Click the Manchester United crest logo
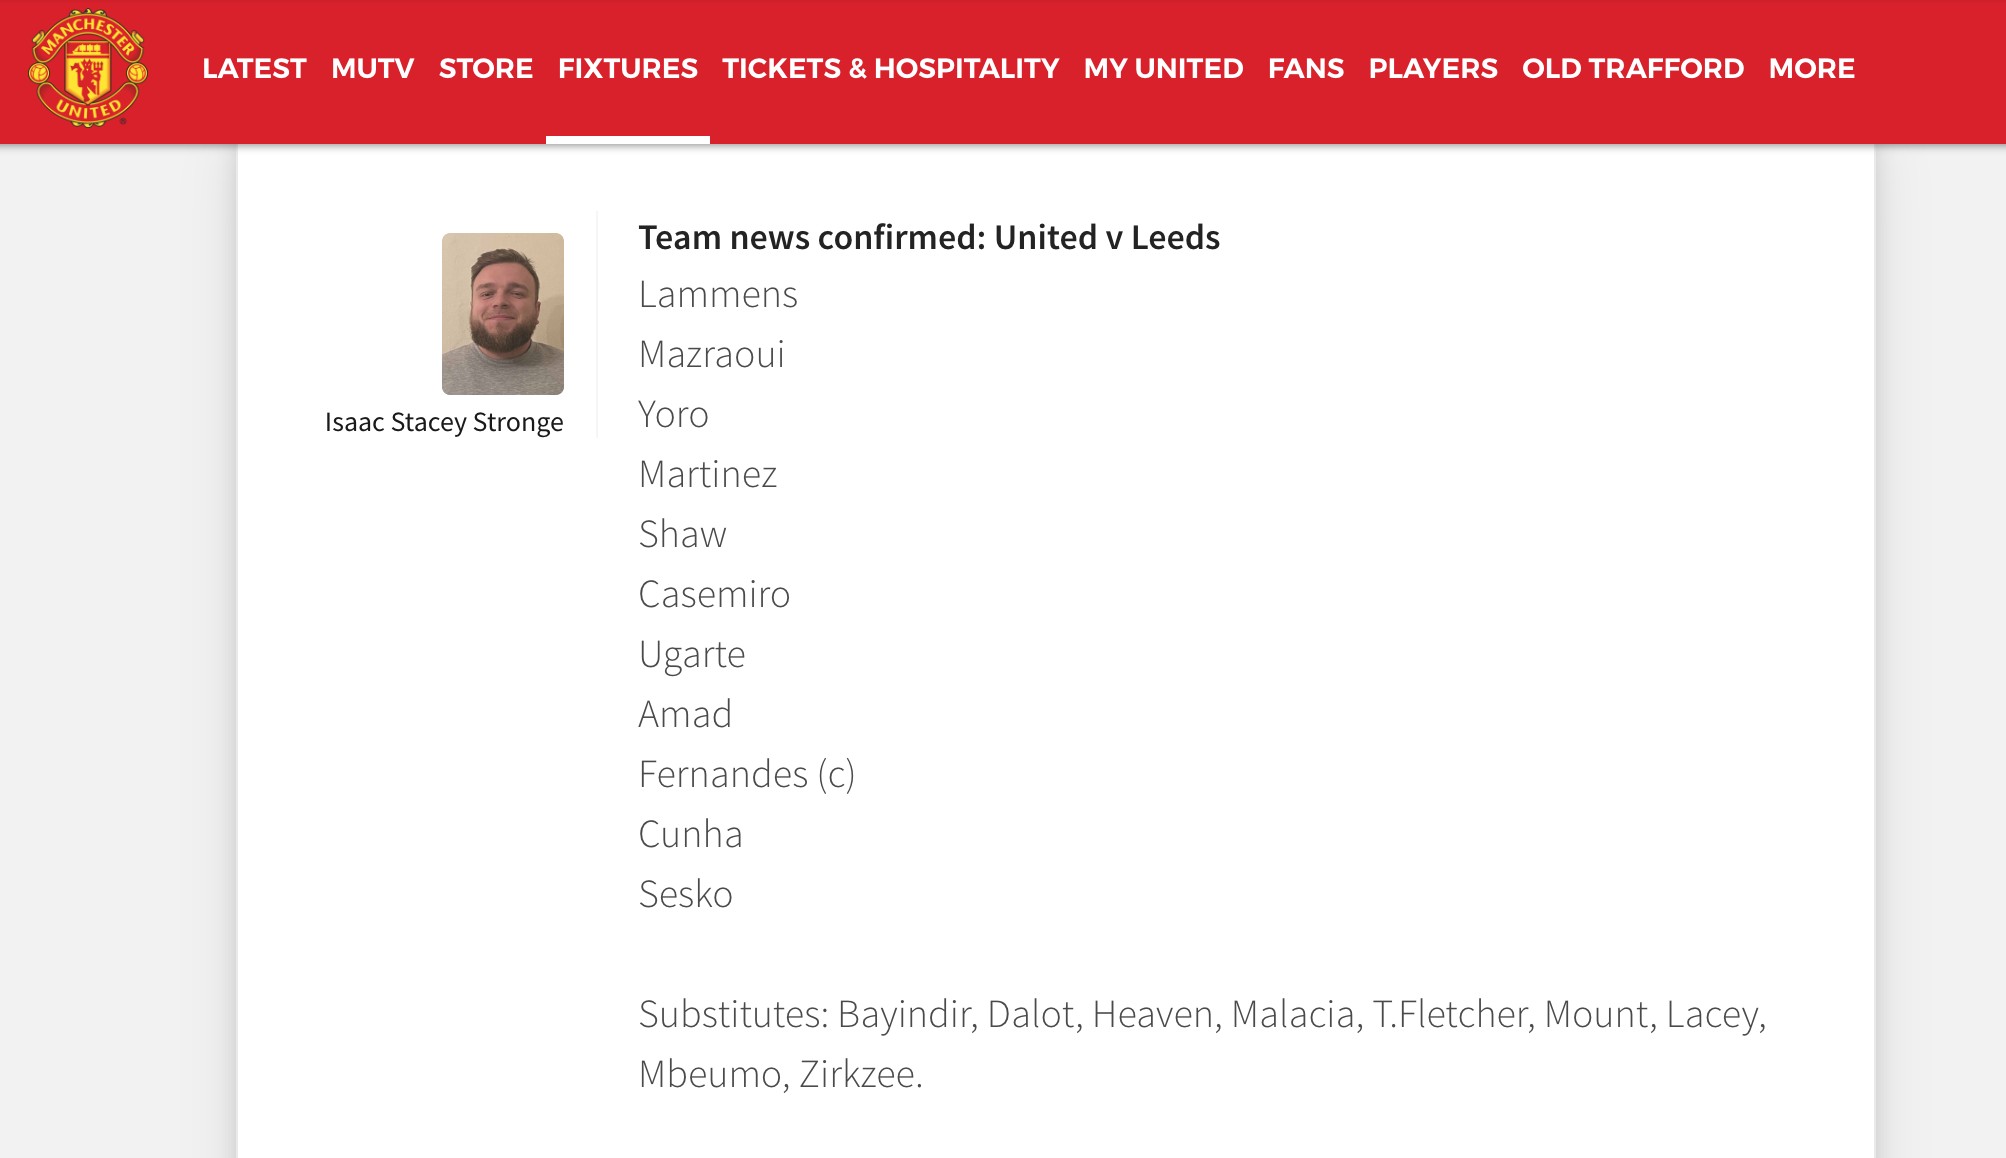This screenshot has height=1158, width=2006. coord(88,68)
